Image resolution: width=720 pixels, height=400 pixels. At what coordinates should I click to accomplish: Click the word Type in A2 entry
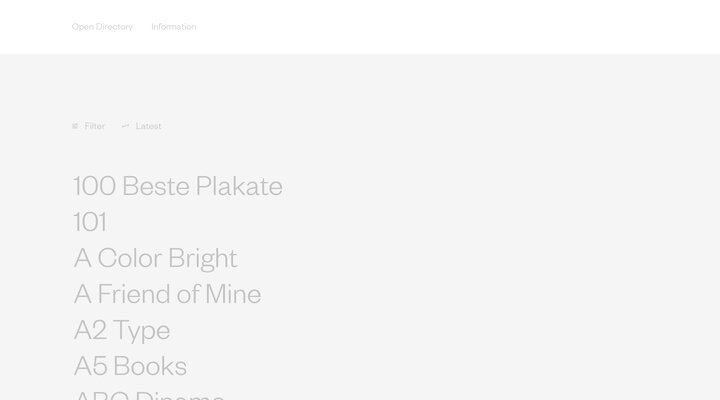pyautogui.click(x=141, y=330)
